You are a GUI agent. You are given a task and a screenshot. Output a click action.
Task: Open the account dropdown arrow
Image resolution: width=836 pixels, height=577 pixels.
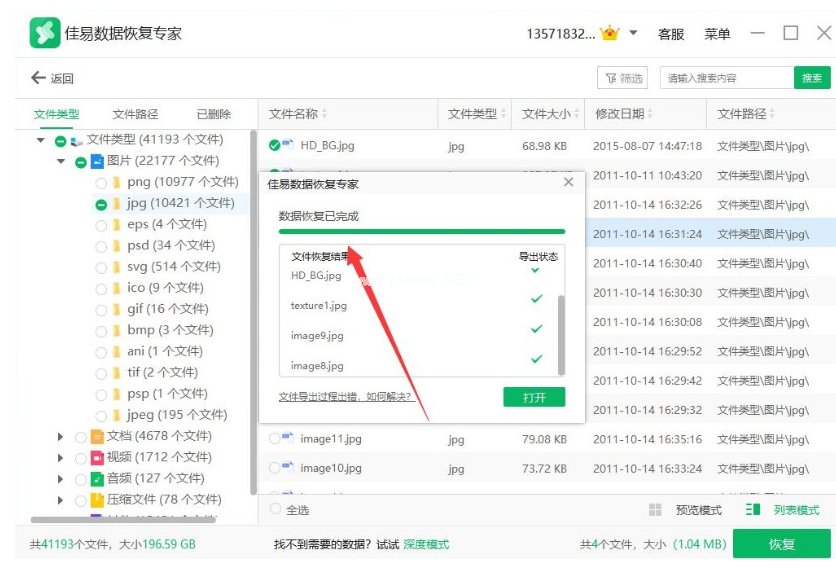[633, 33]
